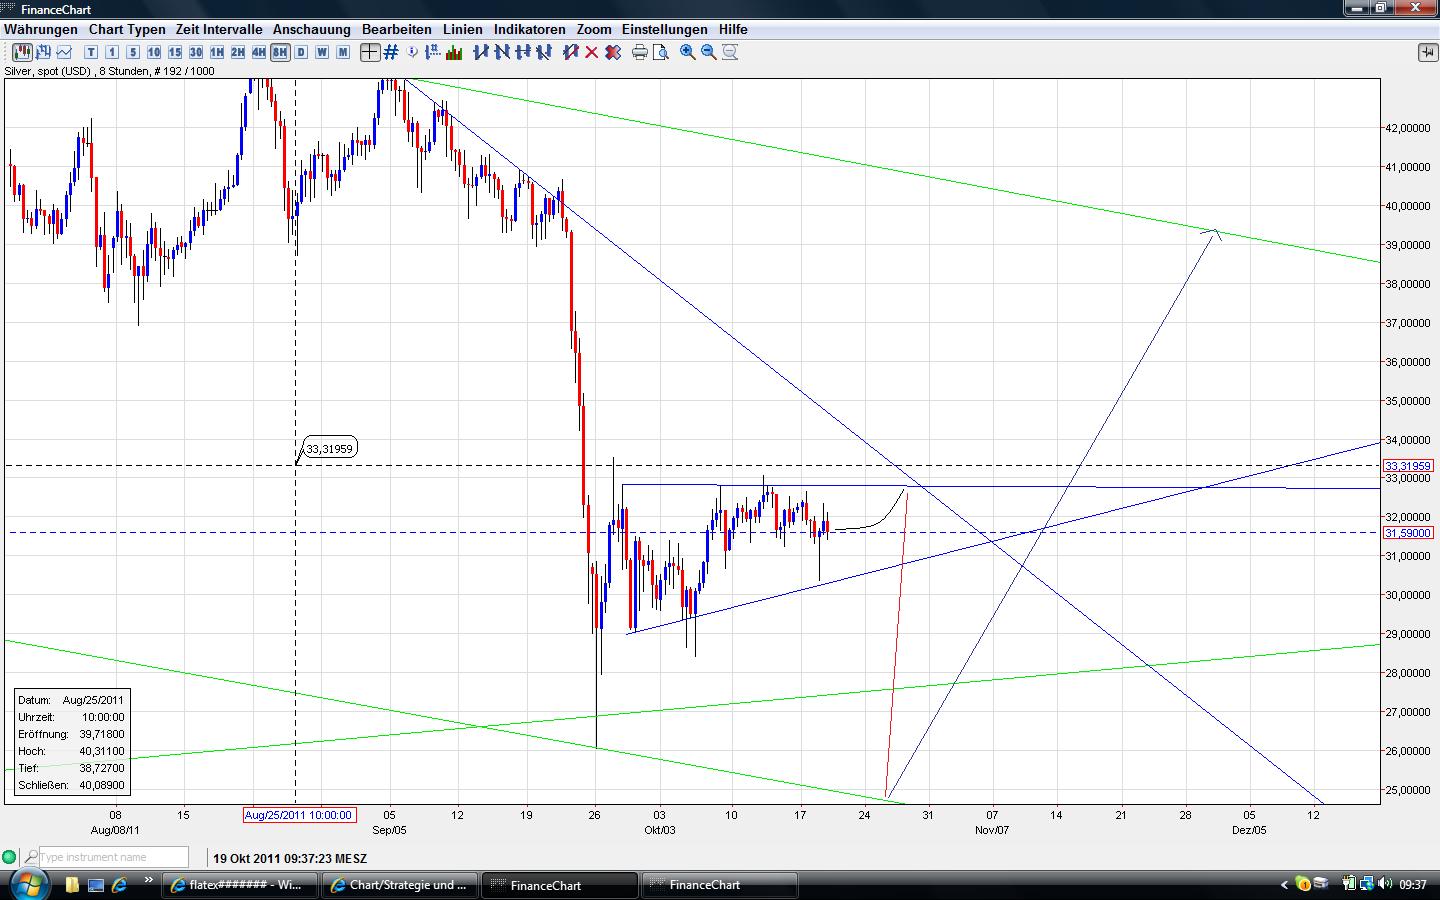The height and width of the screenshot is (900, 1440).
Task: Select the horizontal line drawing tool
Action: click(523, 52)
